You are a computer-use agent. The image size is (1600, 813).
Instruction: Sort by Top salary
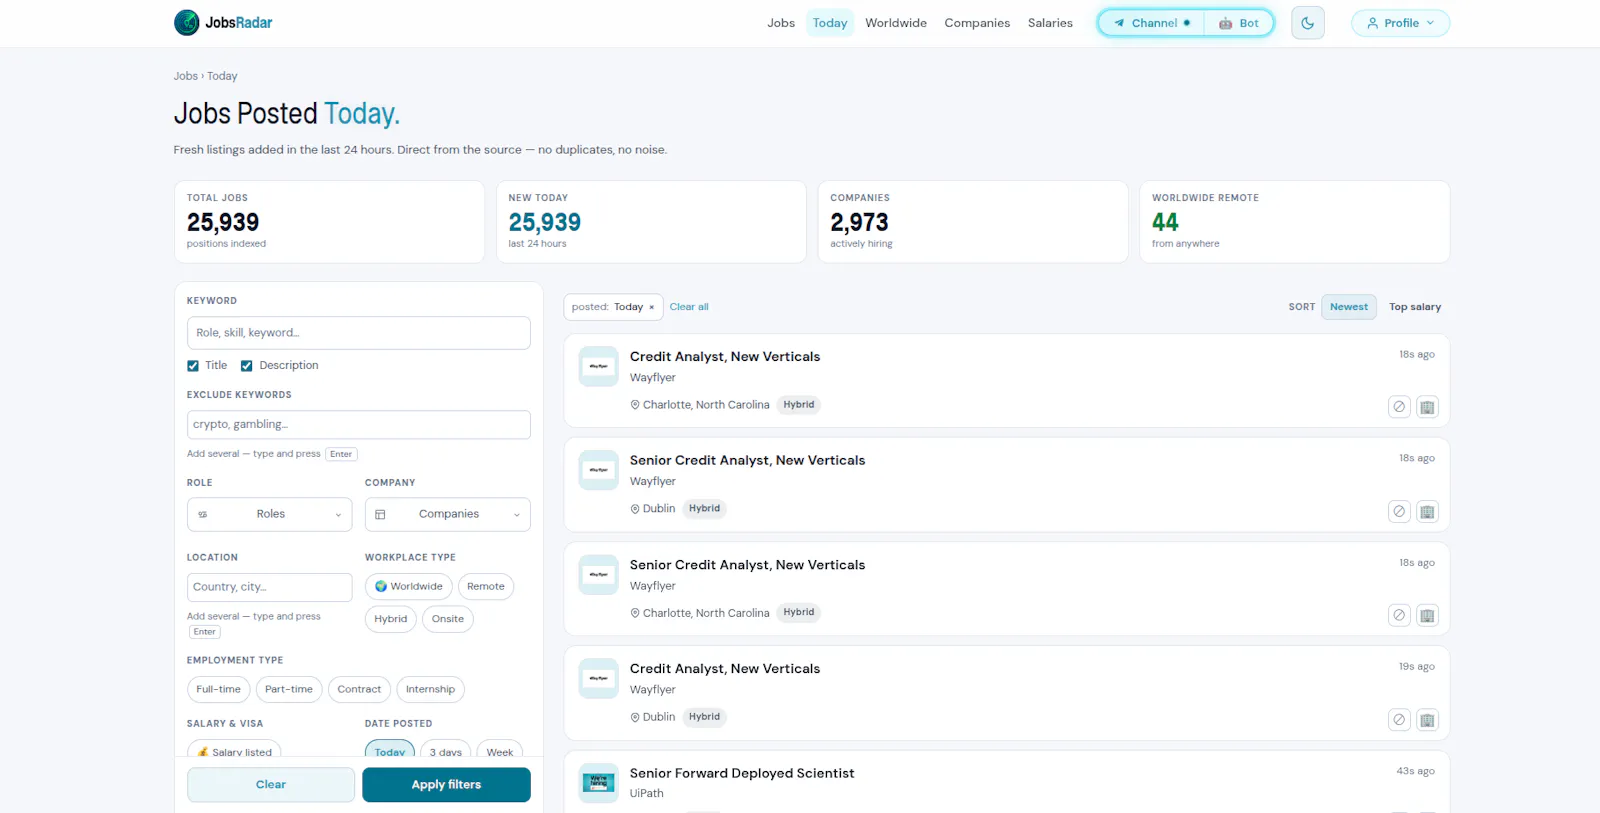tap(1414, 307)
